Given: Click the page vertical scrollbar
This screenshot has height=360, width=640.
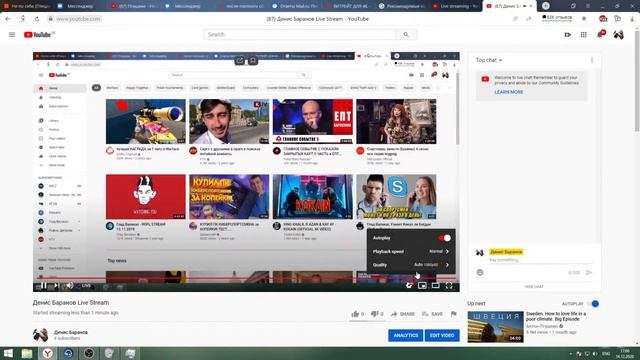Looking at the screenshot, I should 637,82.
